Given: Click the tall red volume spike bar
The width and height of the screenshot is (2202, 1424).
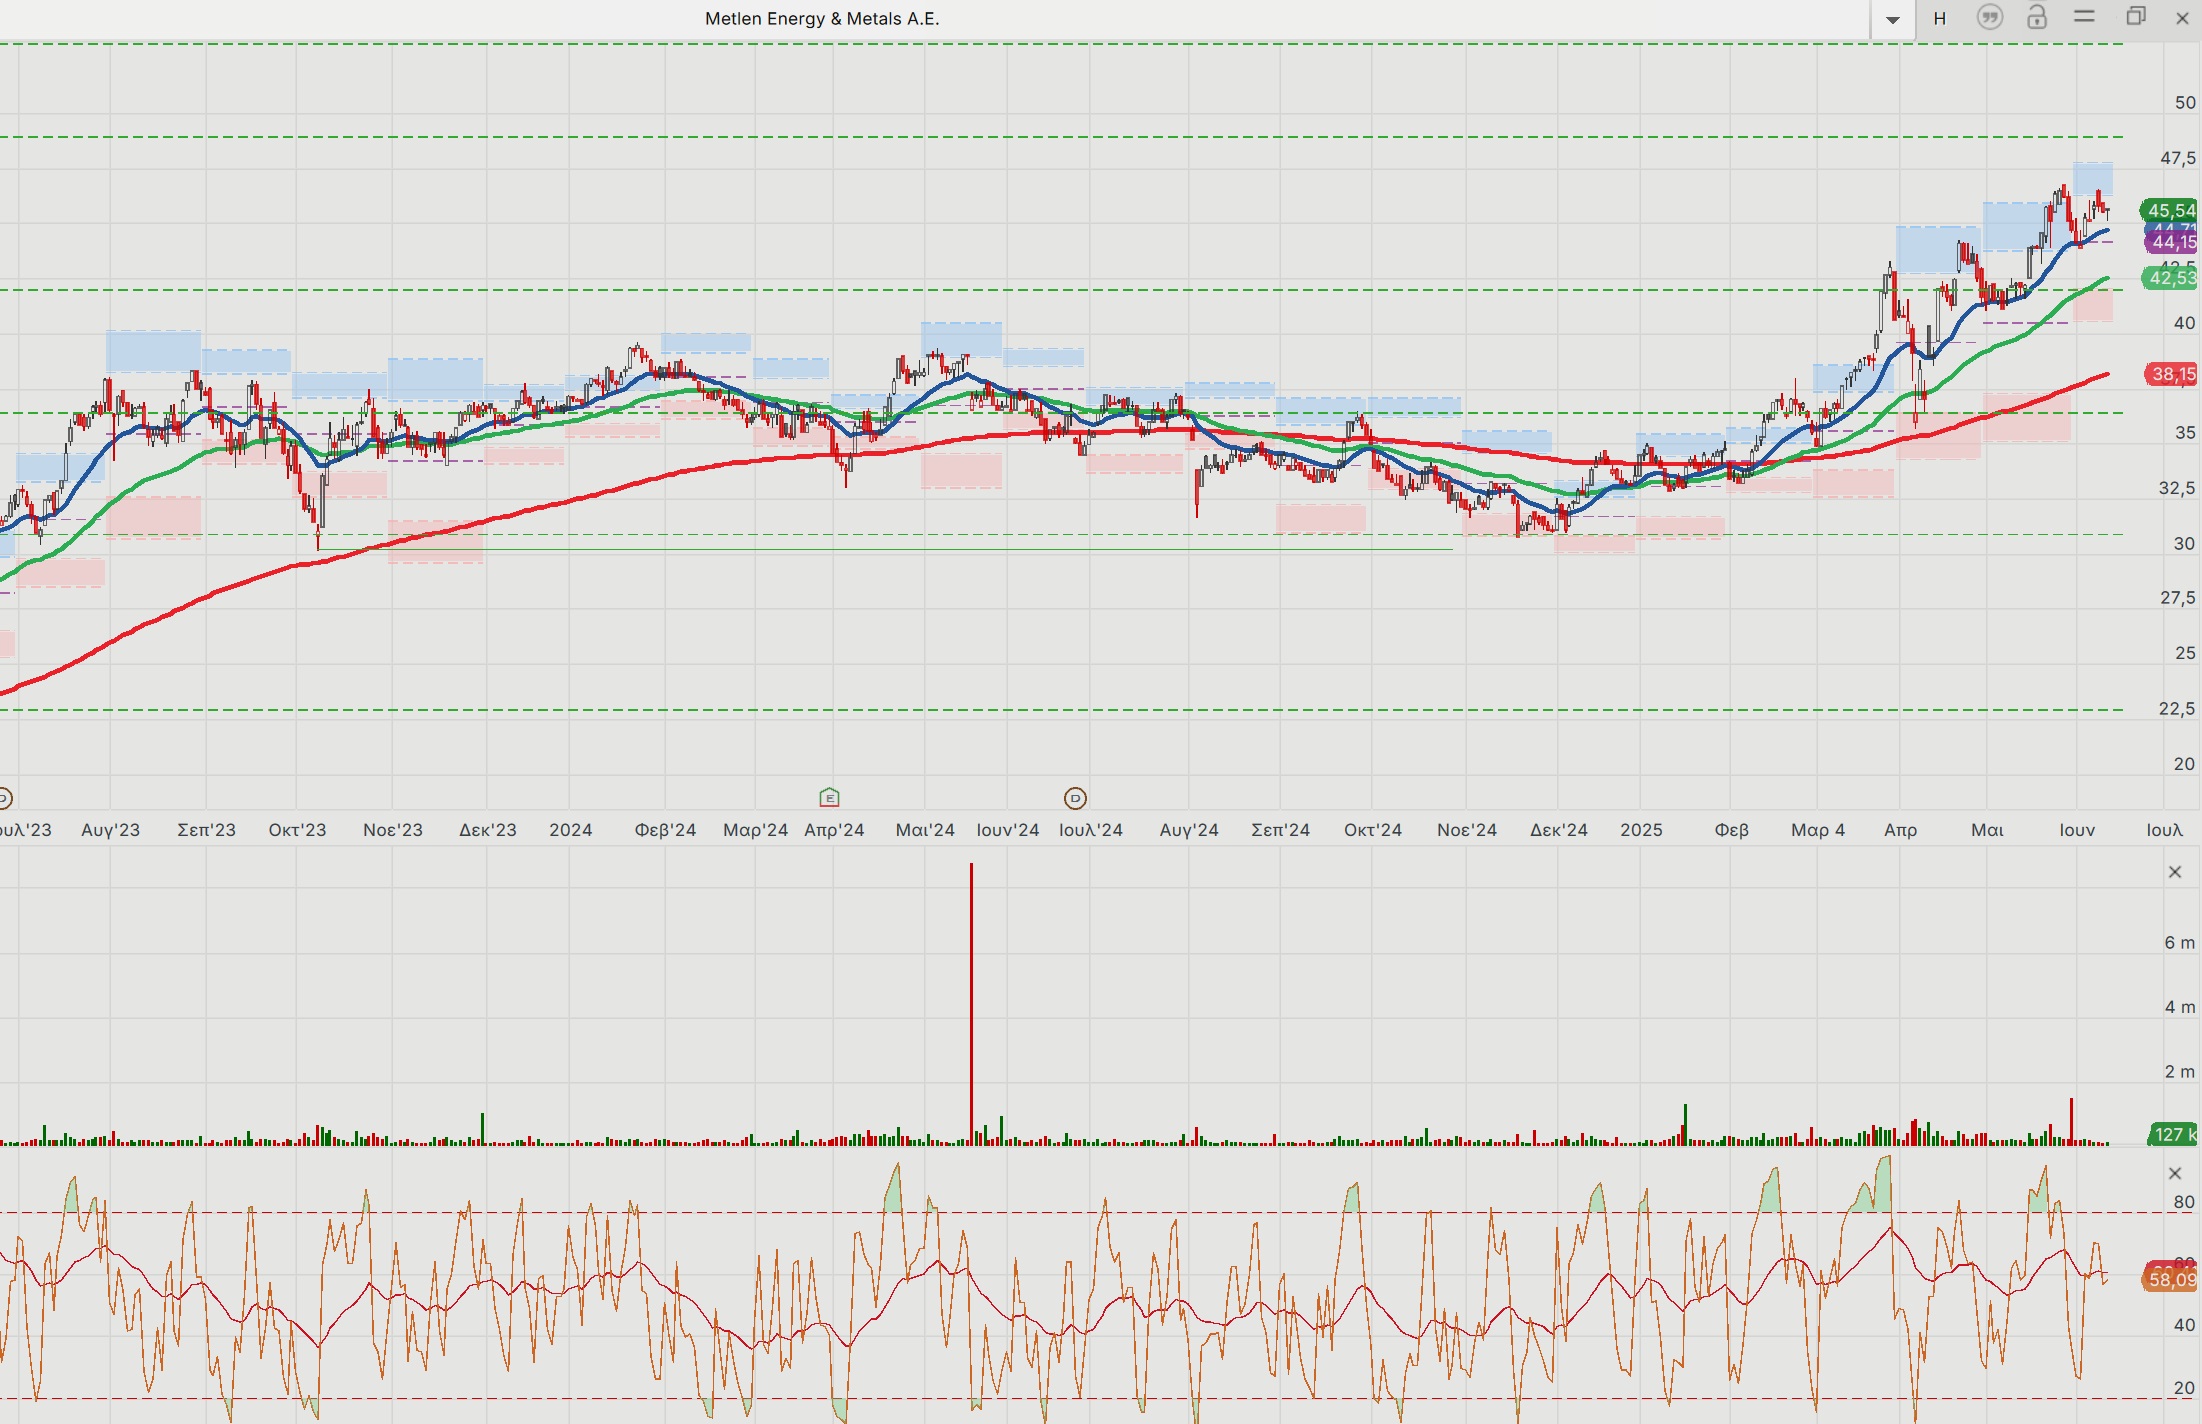Looking at the screenshot, I should [x=971, y=1004].
